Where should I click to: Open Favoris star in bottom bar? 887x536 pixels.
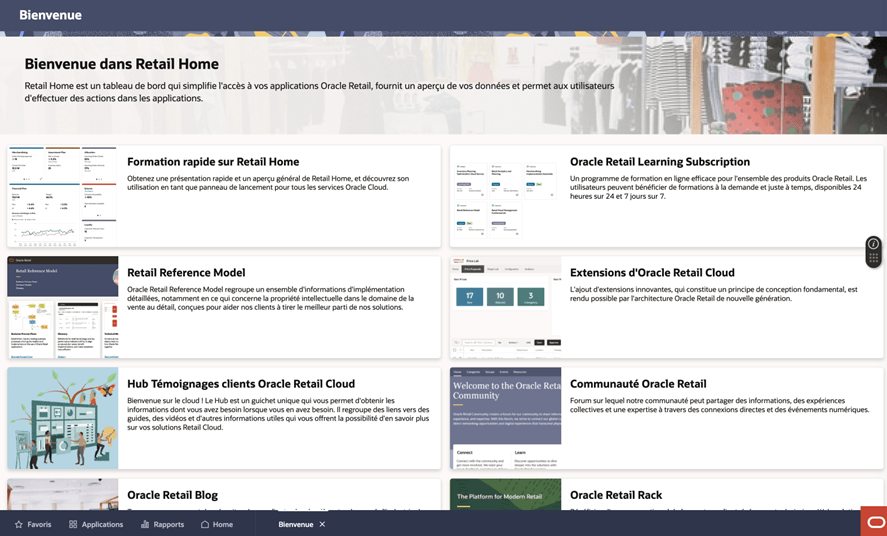click(x=33, y=524)
